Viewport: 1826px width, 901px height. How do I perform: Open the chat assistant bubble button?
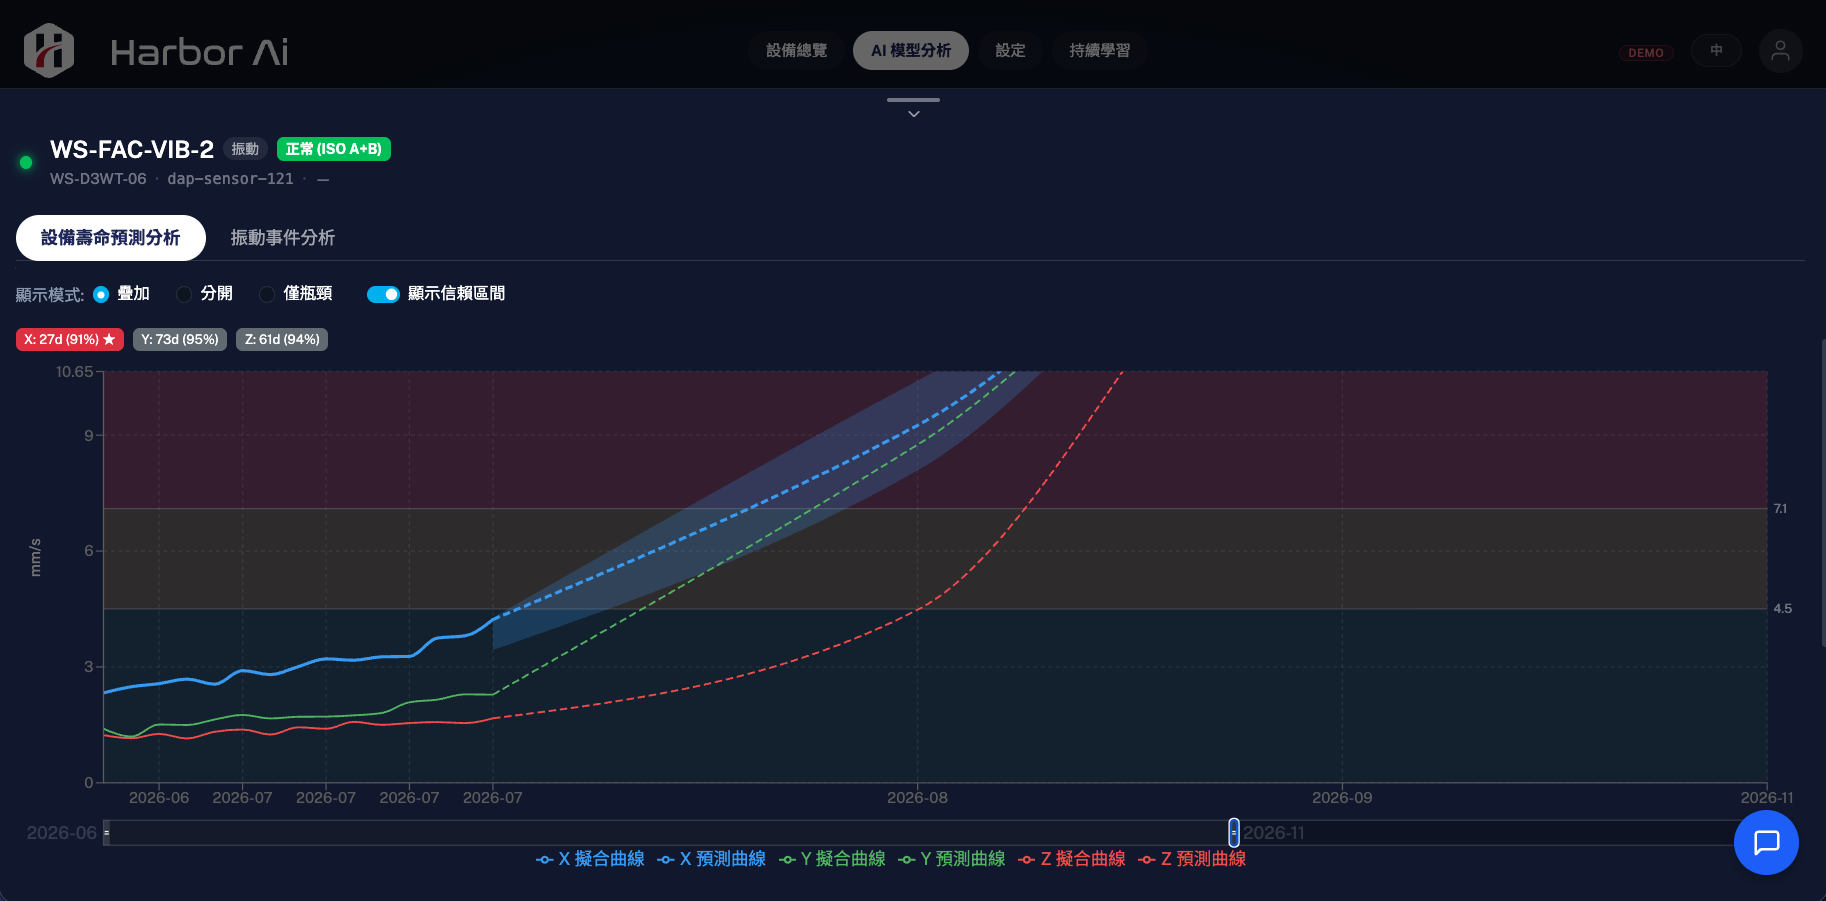tap(1766, 842)
